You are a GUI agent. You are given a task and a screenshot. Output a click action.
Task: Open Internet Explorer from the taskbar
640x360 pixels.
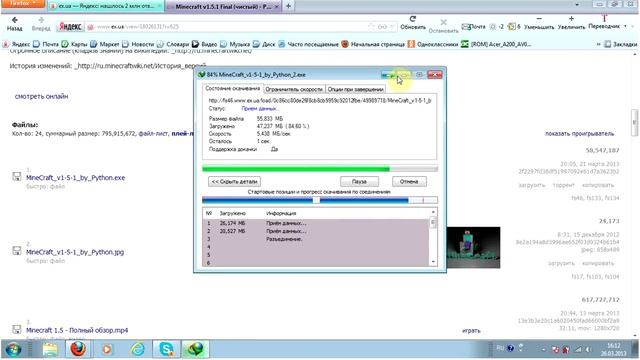(138, 349)
